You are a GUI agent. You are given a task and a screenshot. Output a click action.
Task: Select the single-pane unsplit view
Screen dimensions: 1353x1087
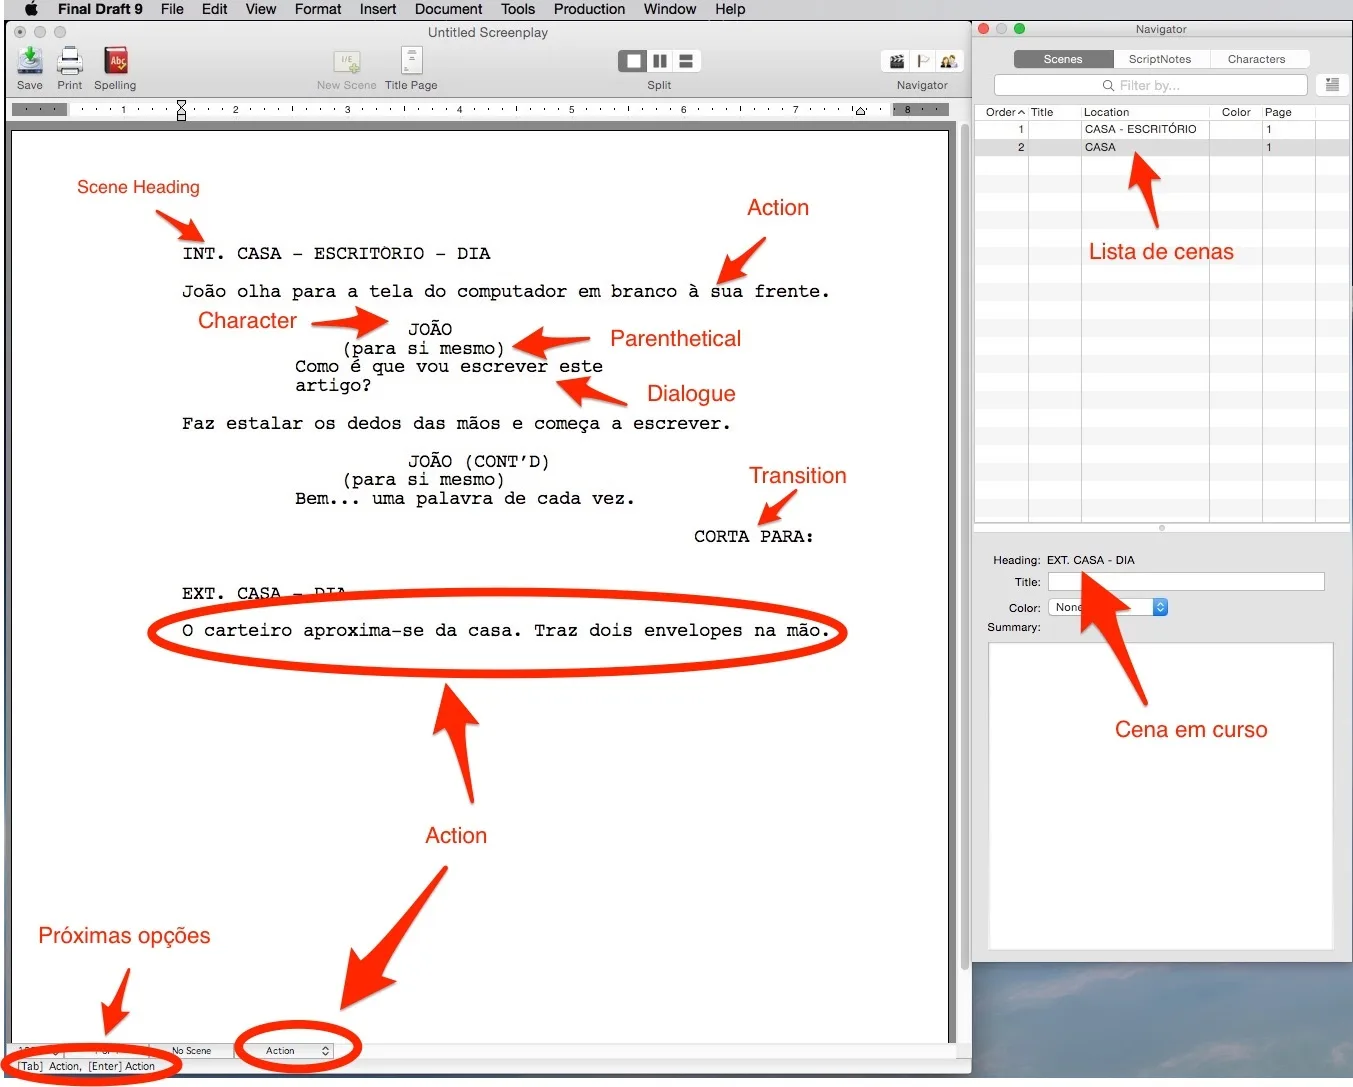tap(632, 61)
